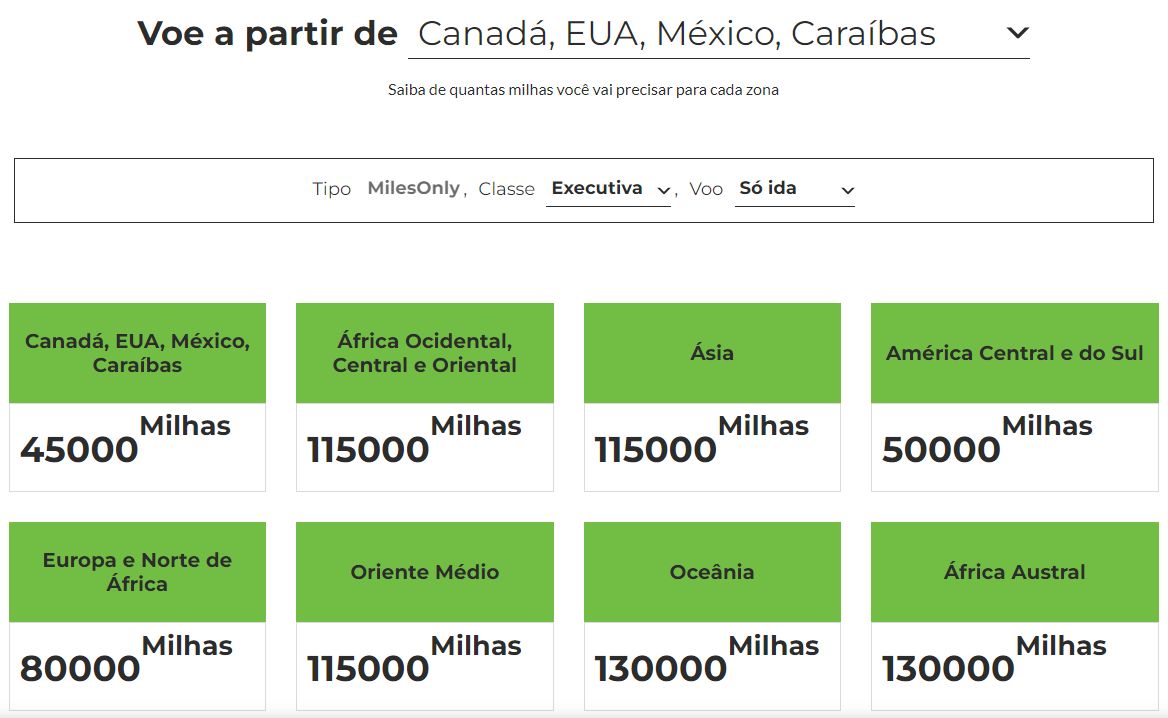Choose the Ásia destination card
Image resolution: width=1168 pixels, height=718 pixels.
point(712,397)
